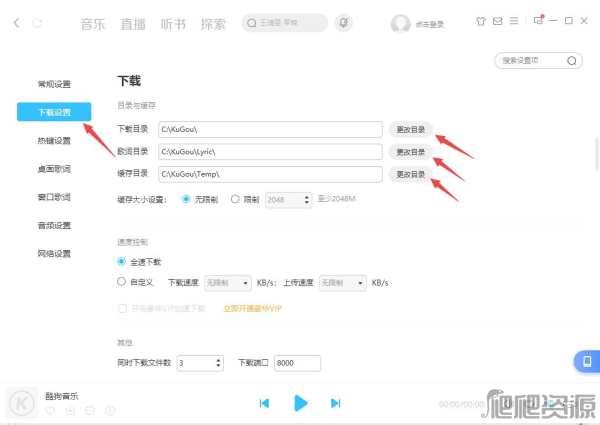Viewport: 600px width, 425px height.
Task: Open the 音乐 tab
Action: [93, 24]
